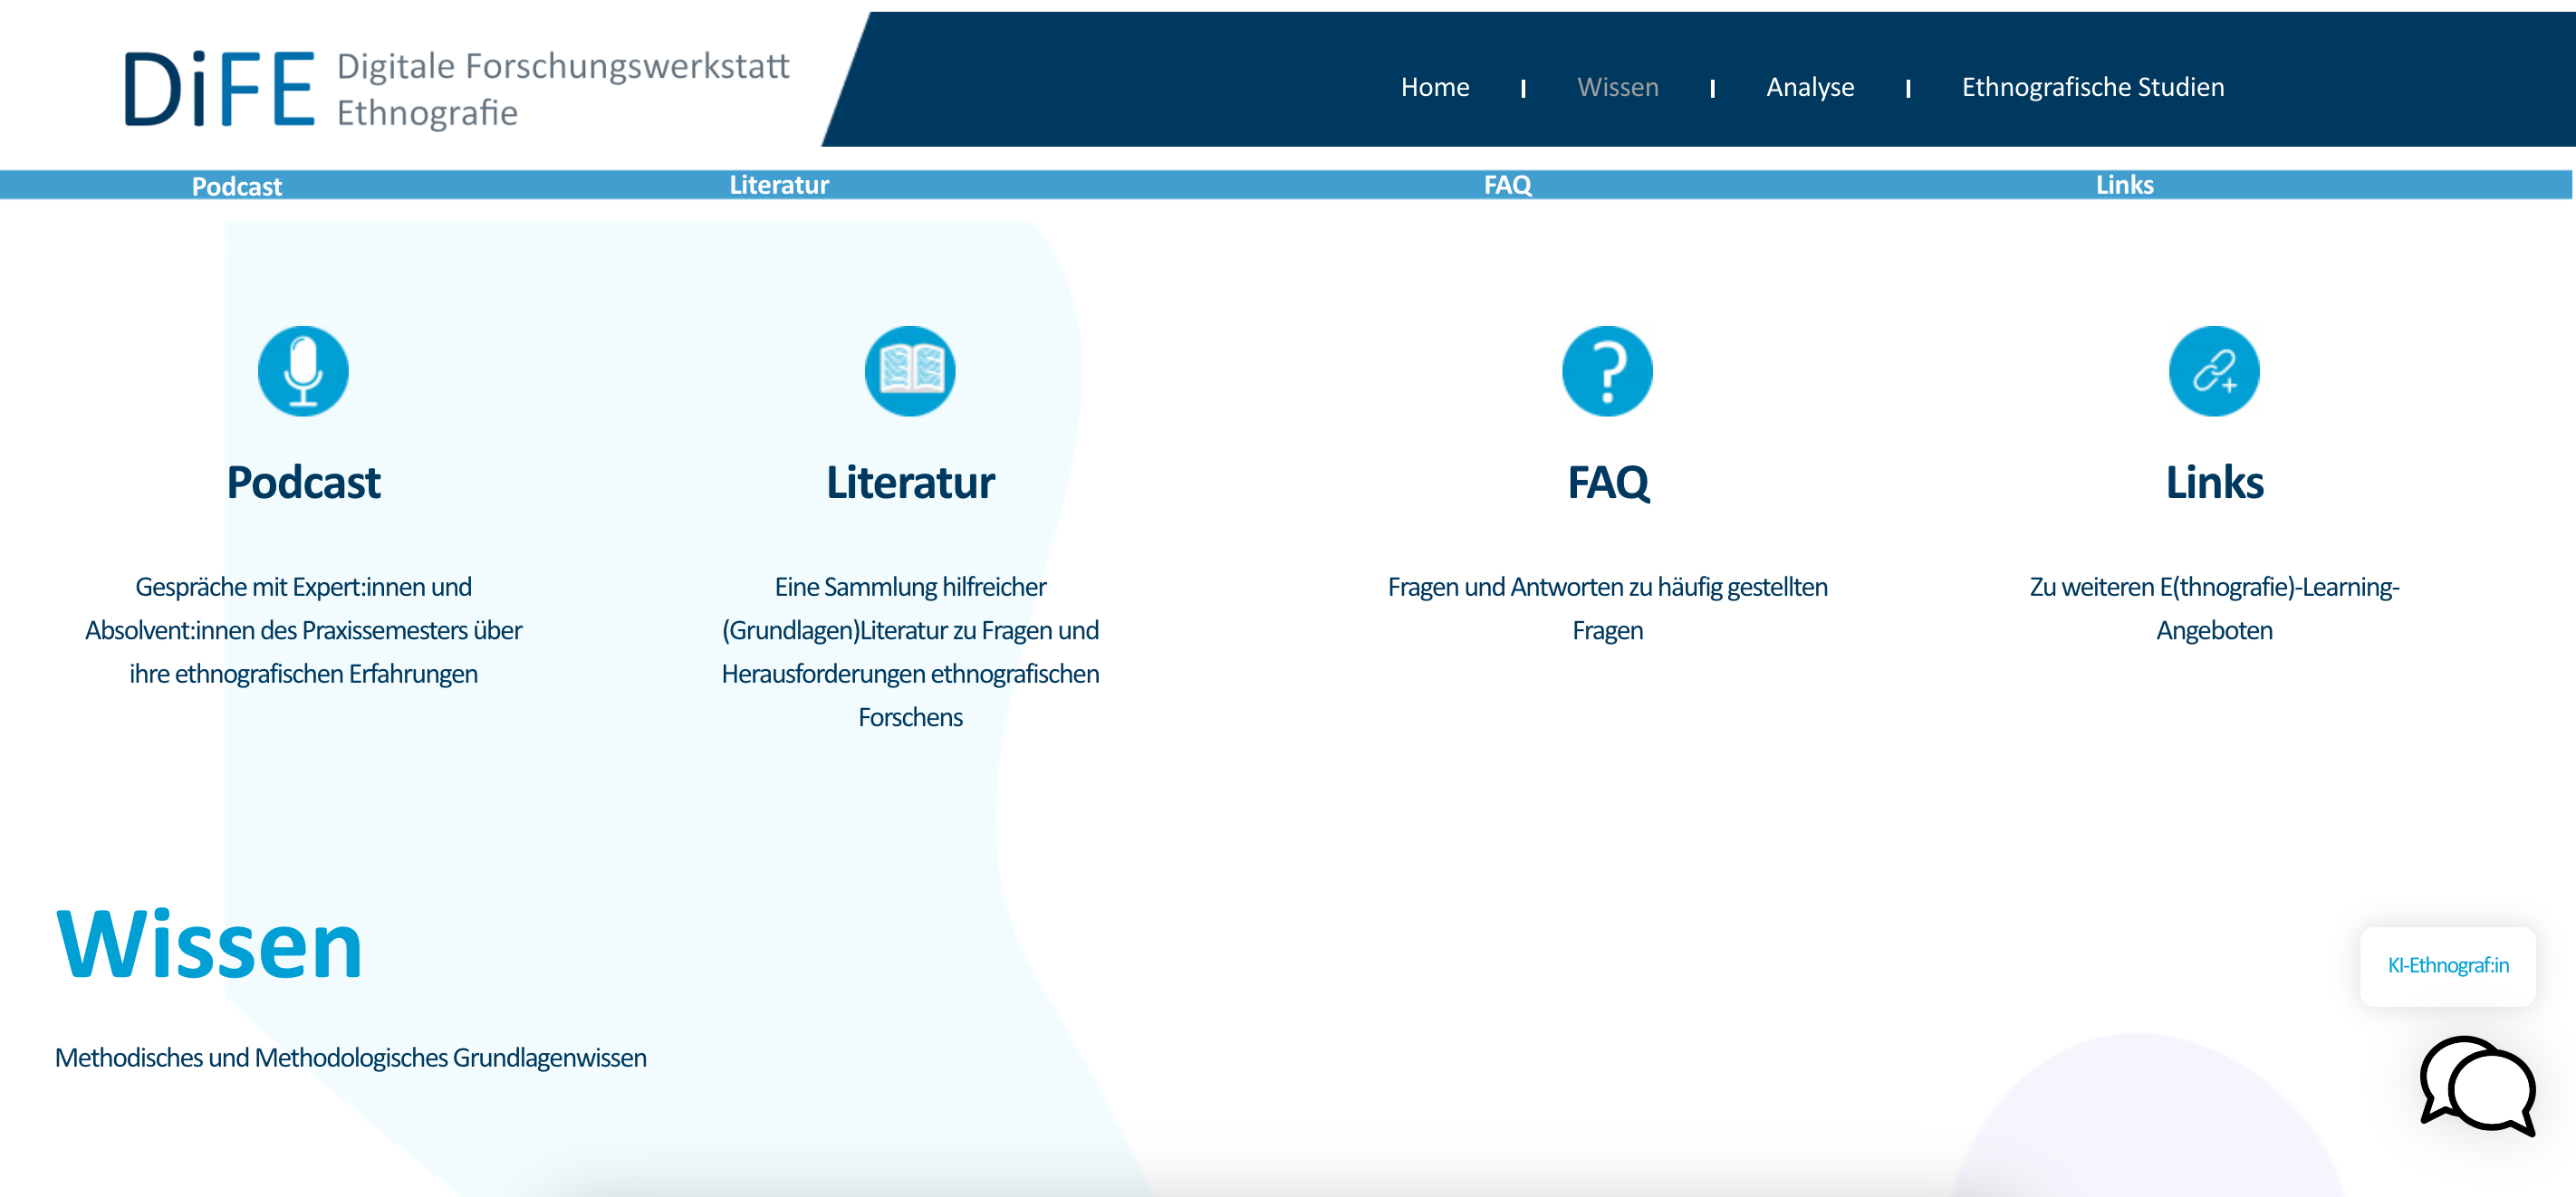Click 'Digitale Forschungswerkstatt Ethnografie' site title

(563, 89)
